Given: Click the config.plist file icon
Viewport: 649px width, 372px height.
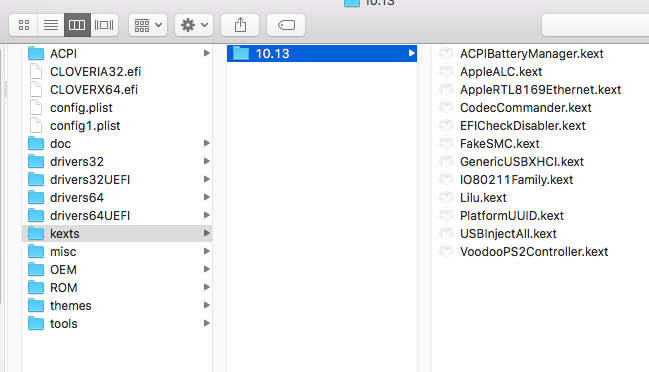Looking at the screenshot, I should (x=36, y=108).
